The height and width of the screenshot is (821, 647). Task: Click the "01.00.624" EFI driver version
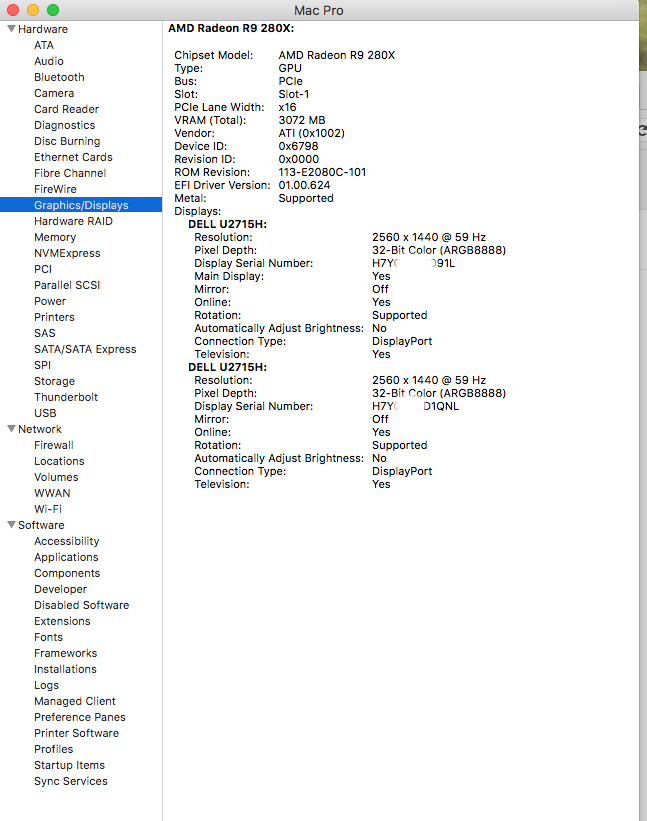[x=304, y=185]
